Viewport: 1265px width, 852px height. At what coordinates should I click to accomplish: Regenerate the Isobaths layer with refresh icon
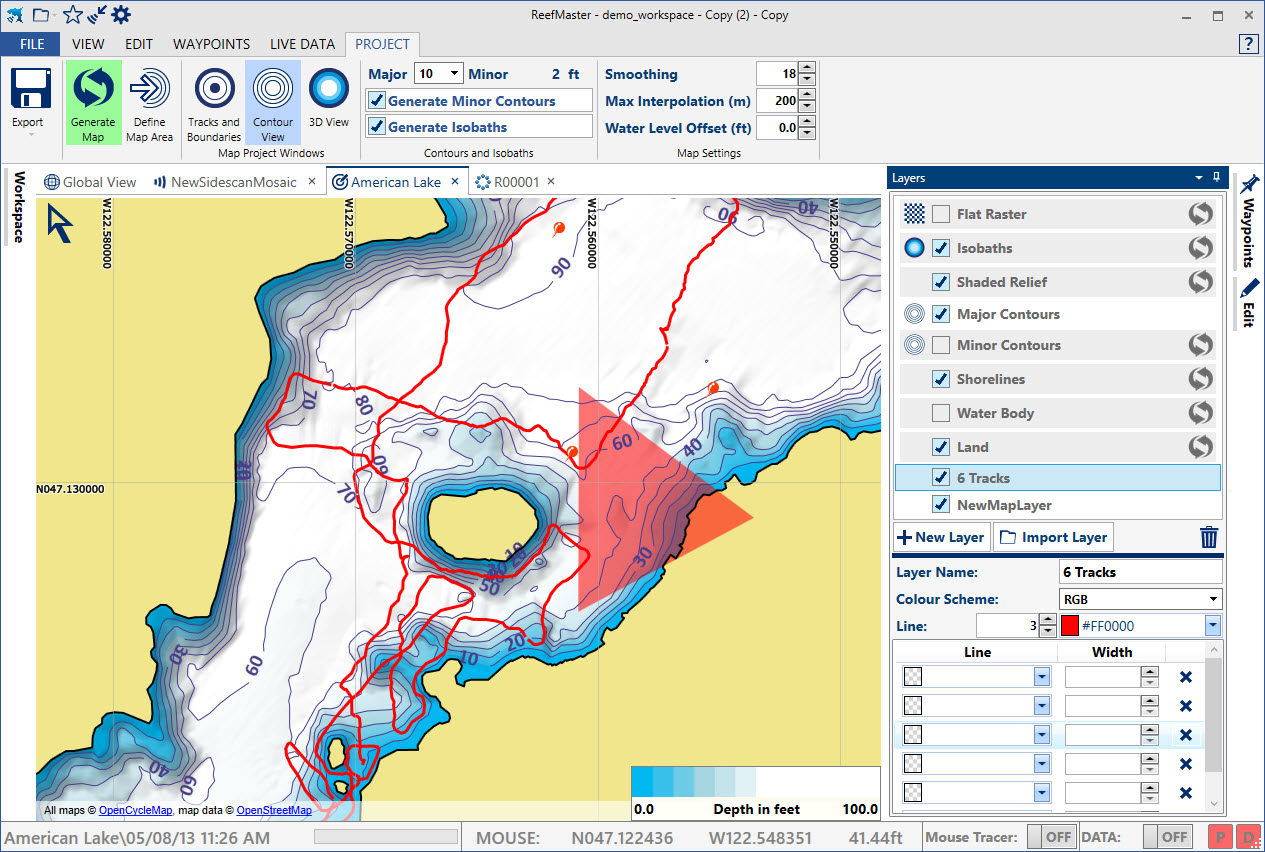[x=1200, y=248]
